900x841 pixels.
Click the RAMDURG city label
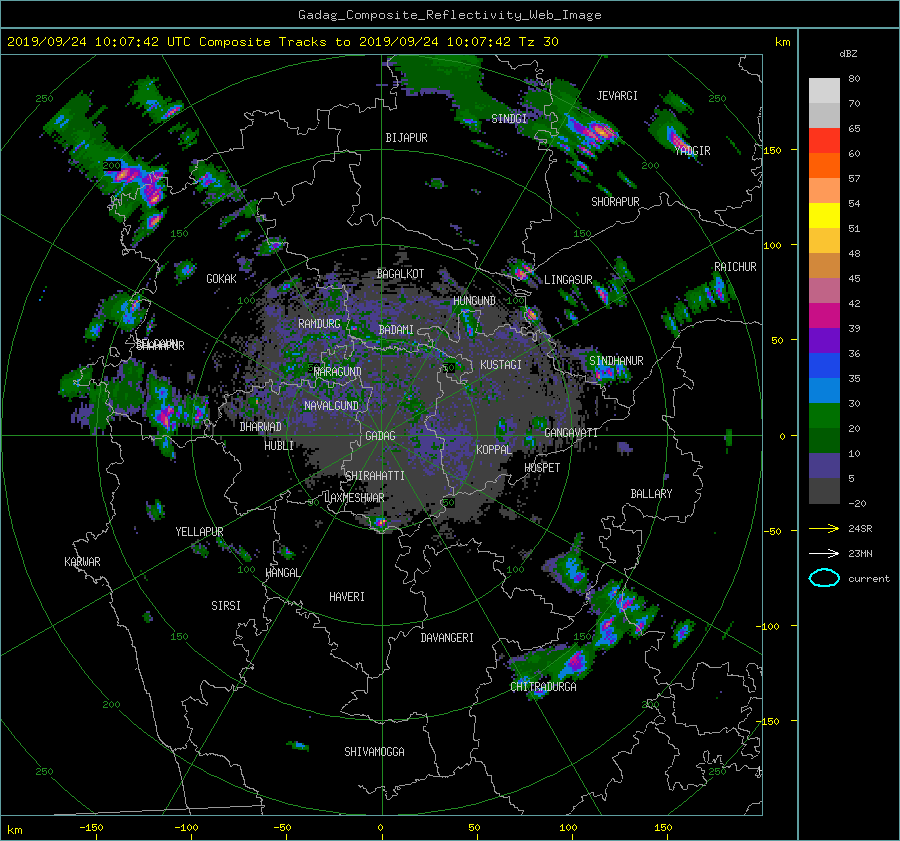point(319,324)
